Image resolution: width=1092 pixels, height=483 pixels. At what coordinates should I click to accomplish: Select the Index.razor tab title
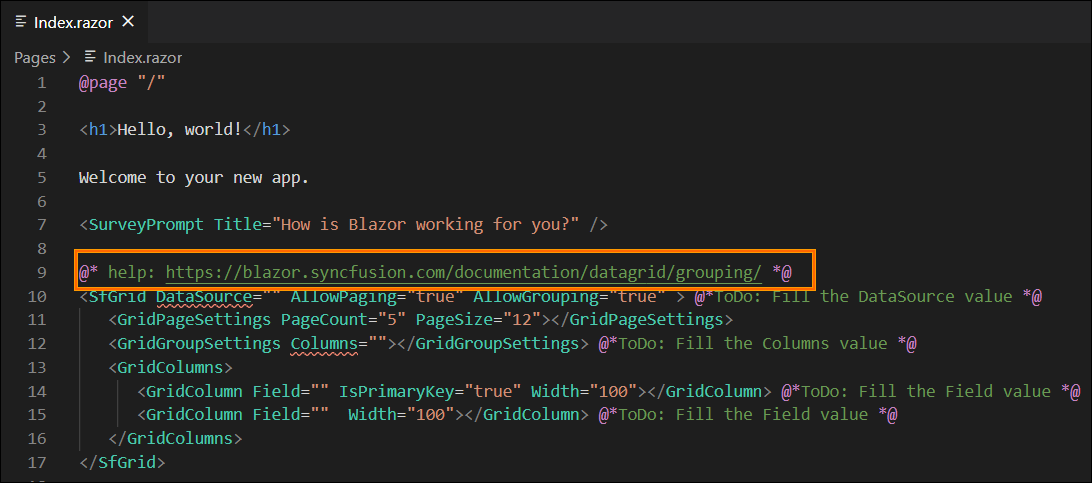(x=73, y=22)
